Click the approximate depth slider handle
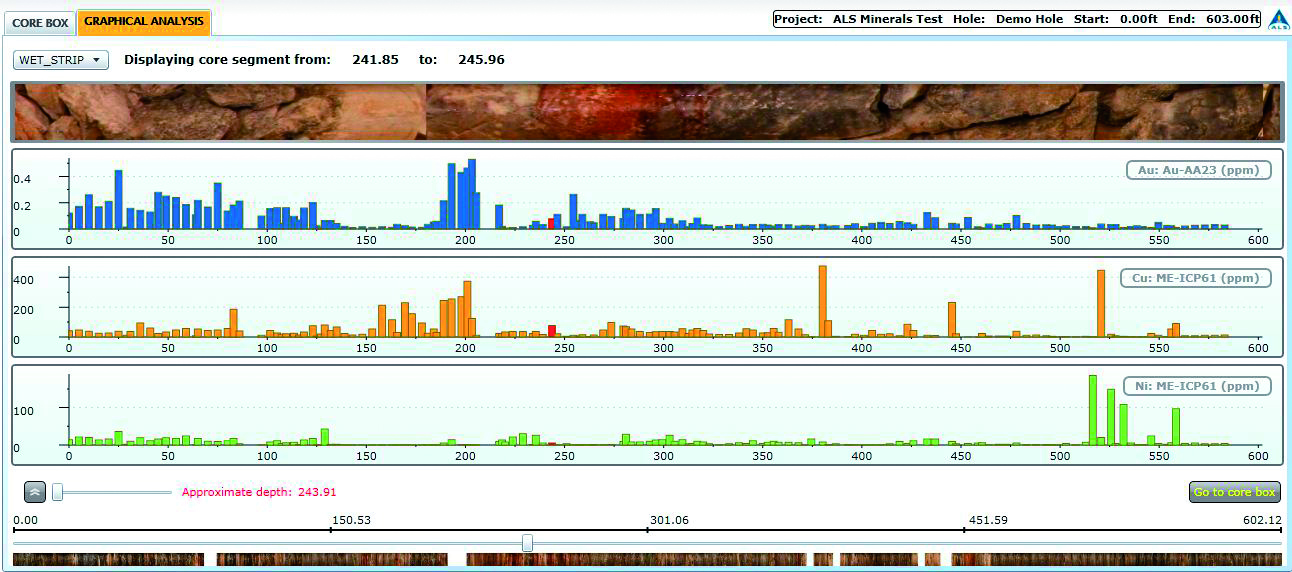Viewport: 1292px width, 572px height. tap(58, 492)
